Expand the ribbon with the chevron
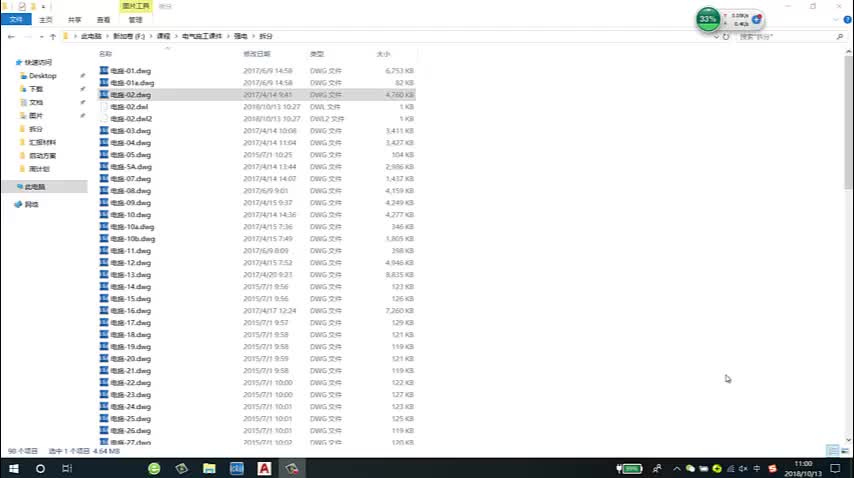The height and width of the screenshot is (478, 854). click(836, 20)
